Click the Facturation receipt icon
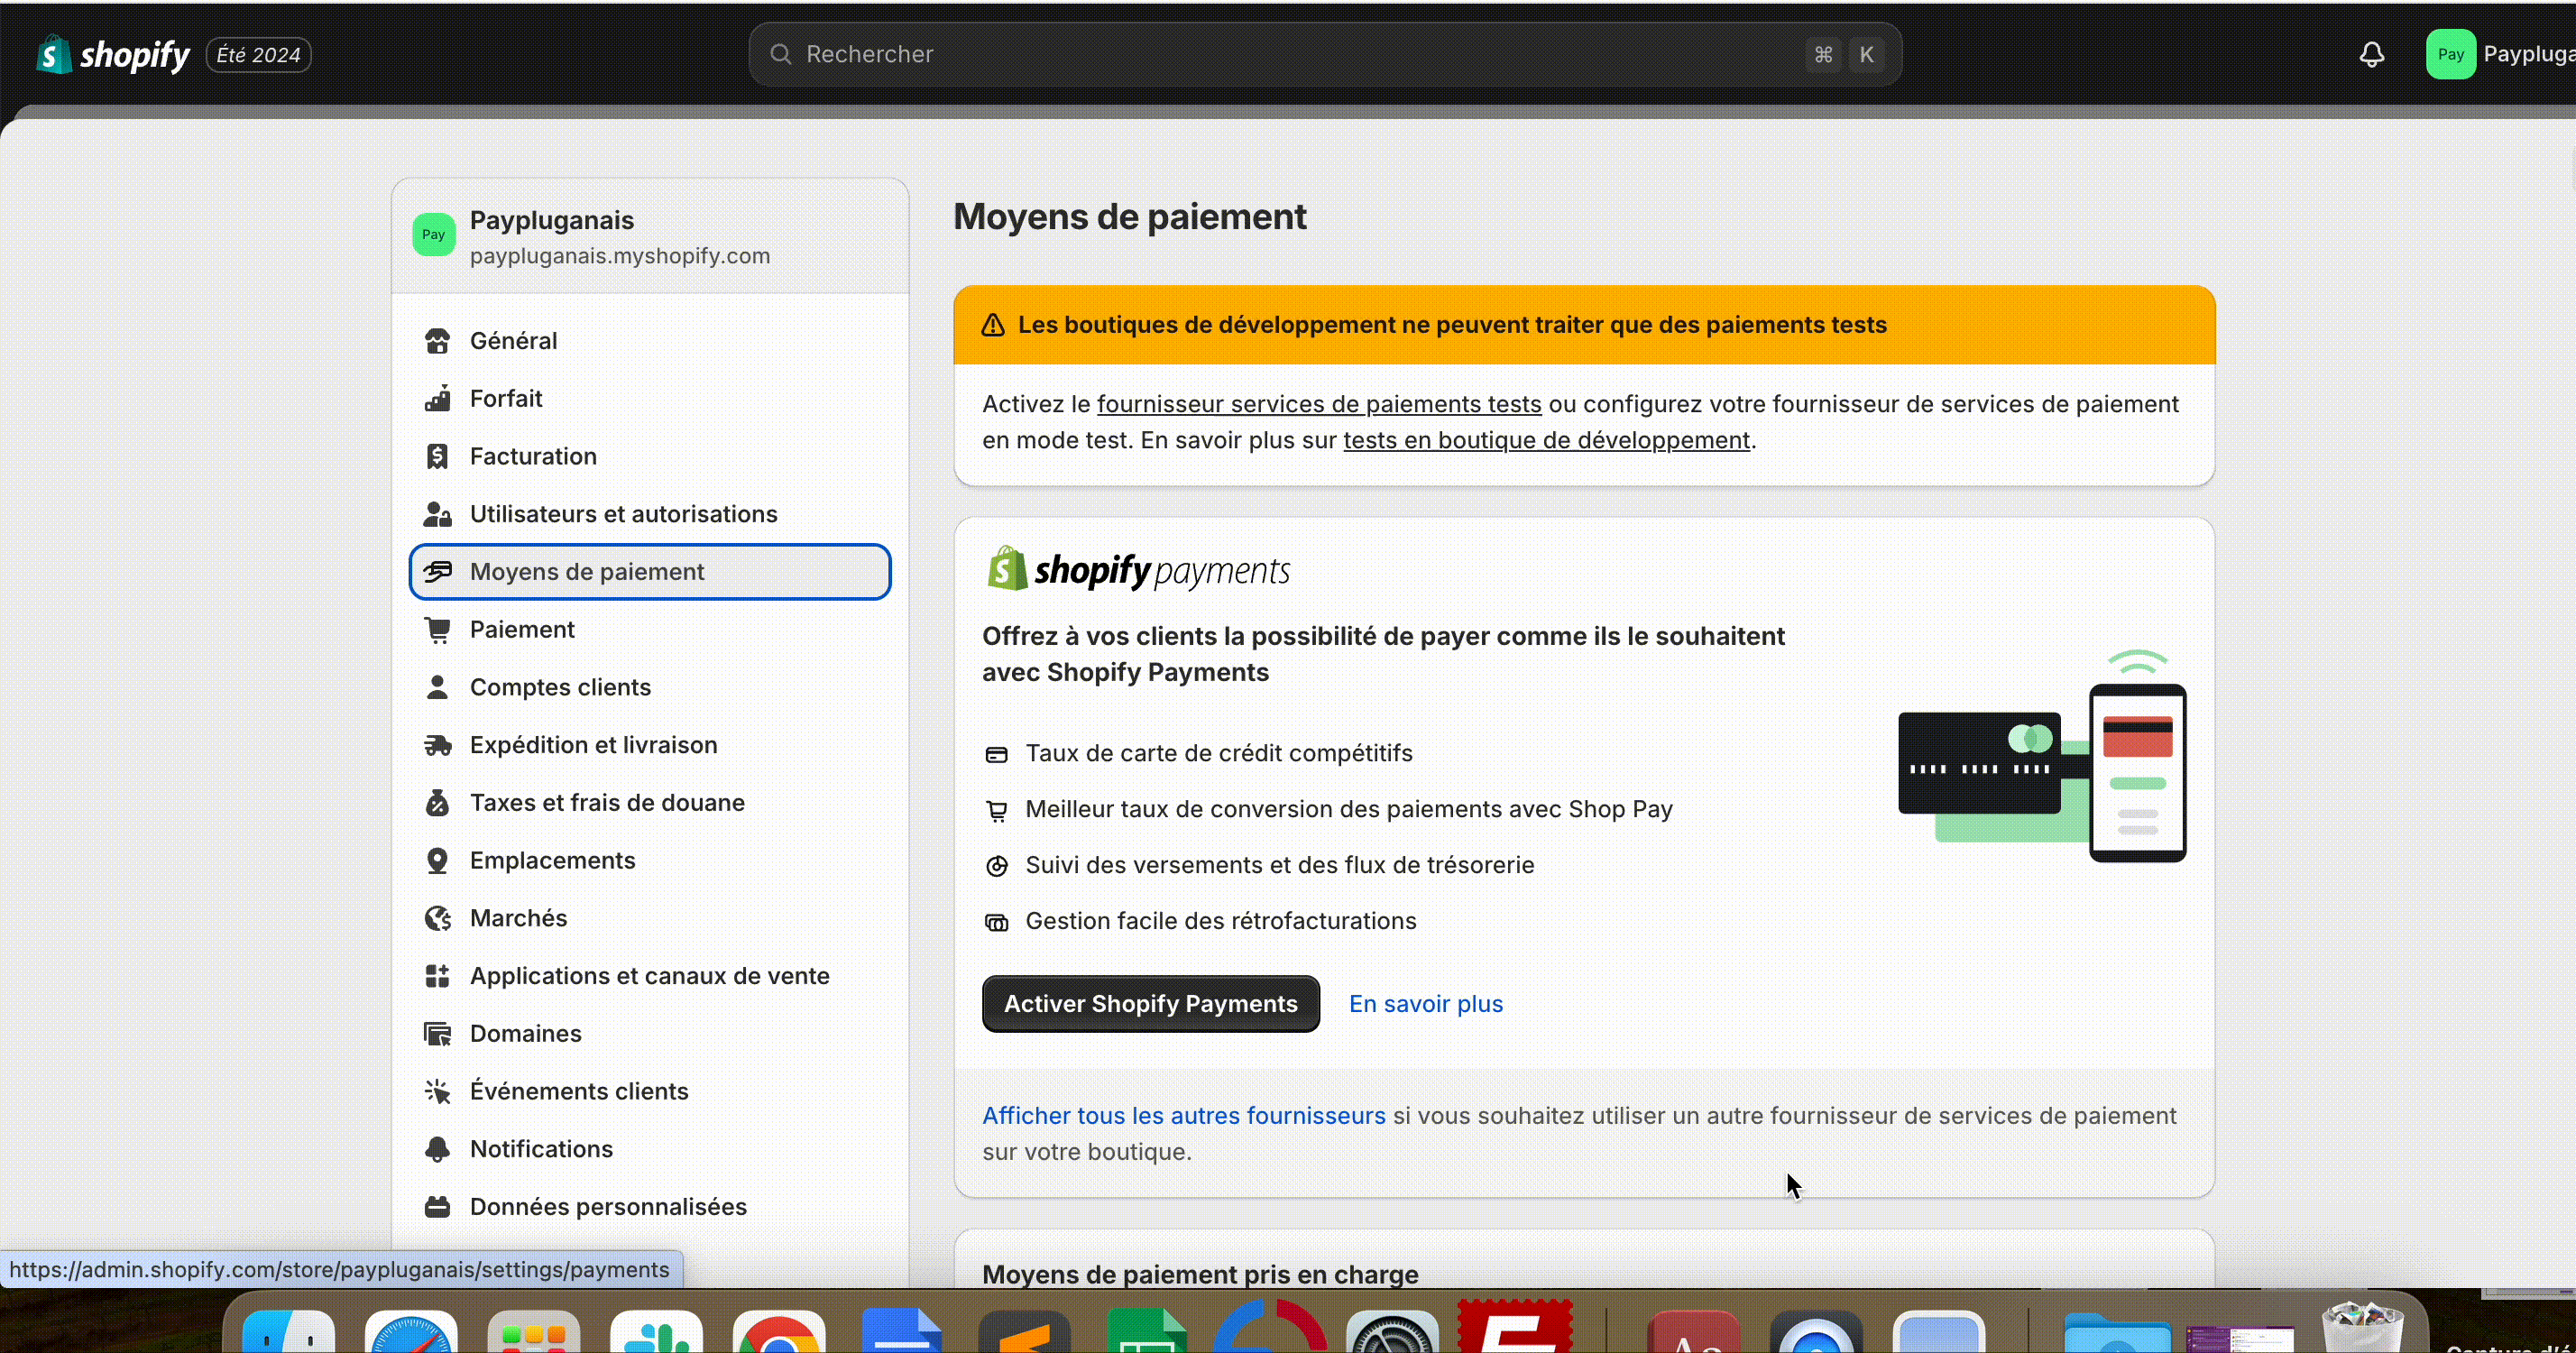The height and width of the screenshot is (1353, 2576). click(x=437, y=456)
